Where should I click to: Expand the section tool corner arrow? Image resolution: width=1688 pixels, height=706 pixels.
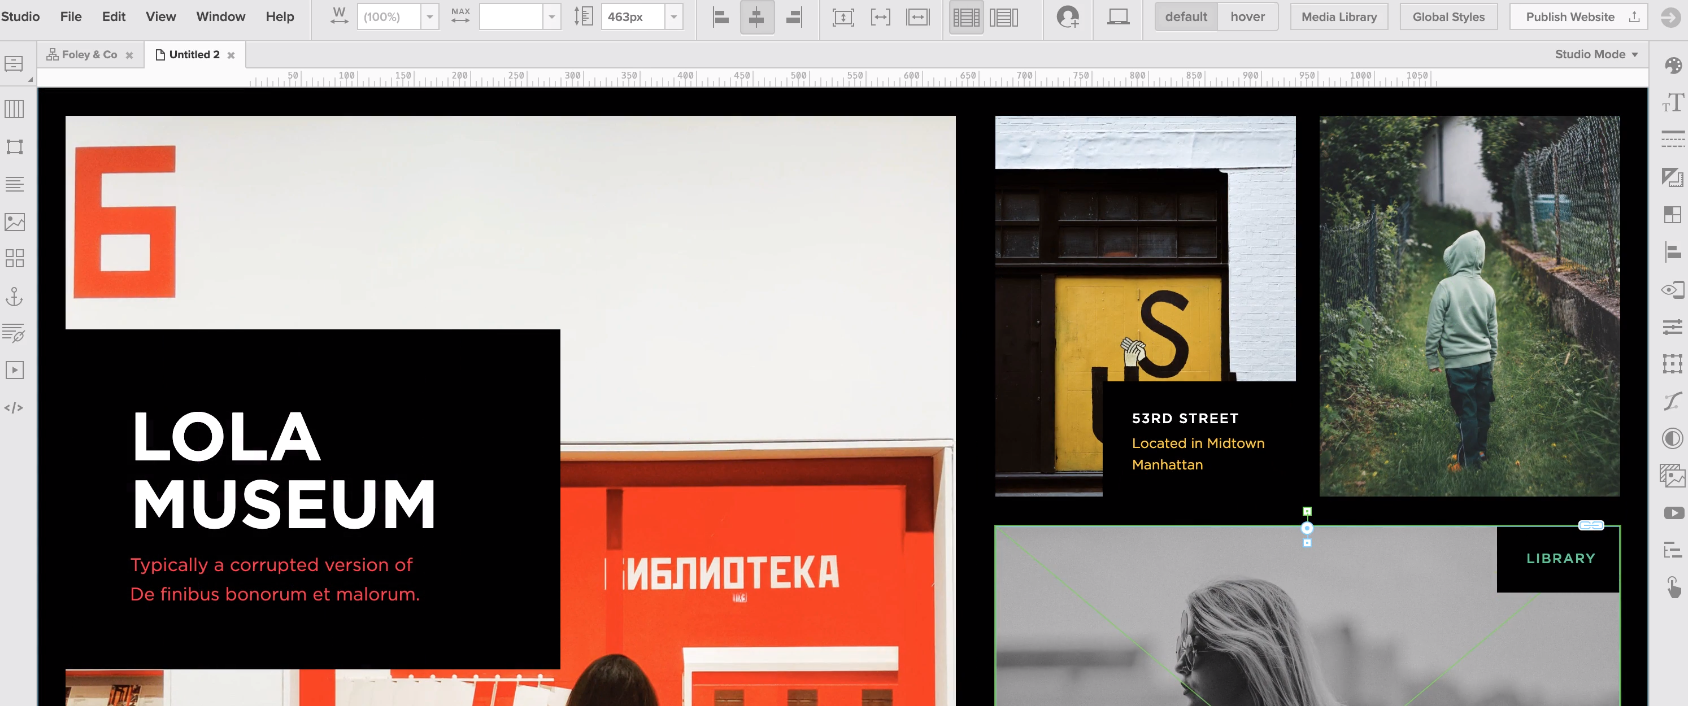pyautogui.click(x=30, y=79)
